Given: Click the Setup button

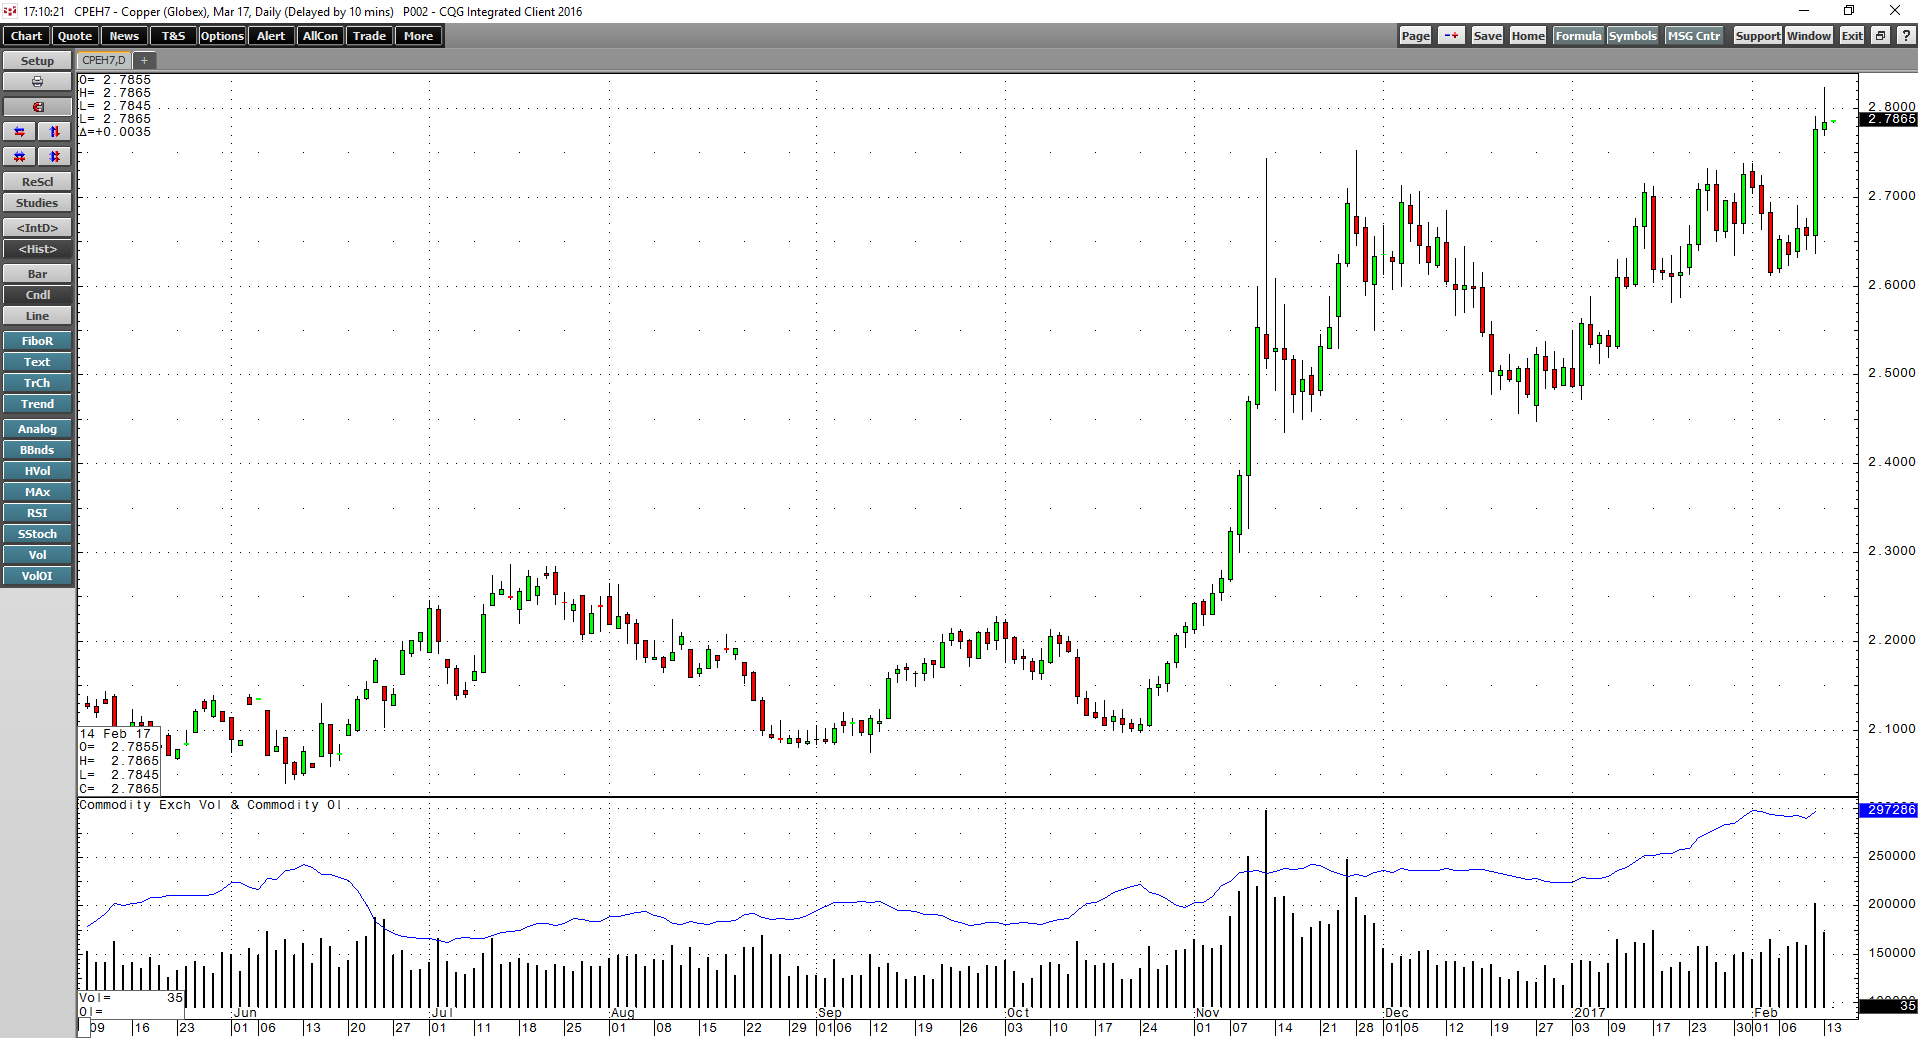Looking at the screenshot, I should 37,61.
